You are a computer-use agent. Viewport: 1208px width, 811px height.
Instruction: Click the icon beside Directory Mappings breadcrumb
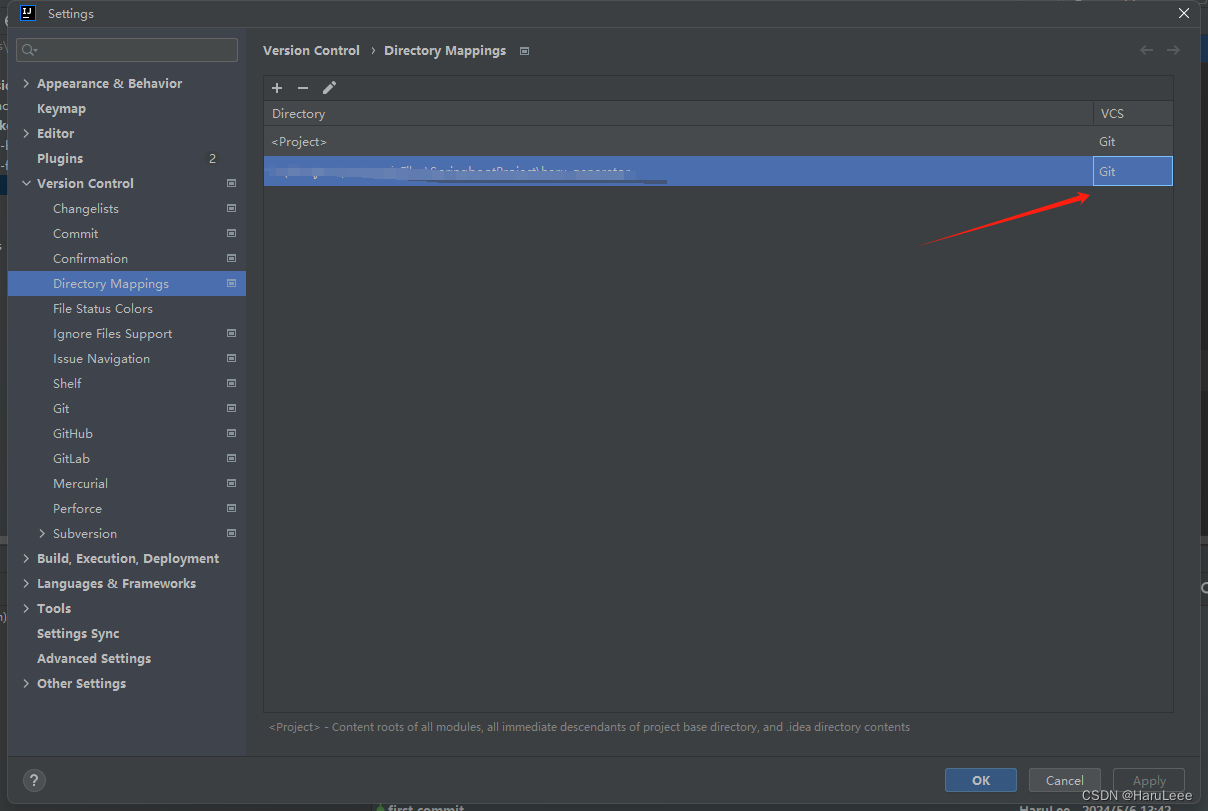coord(524,50)
